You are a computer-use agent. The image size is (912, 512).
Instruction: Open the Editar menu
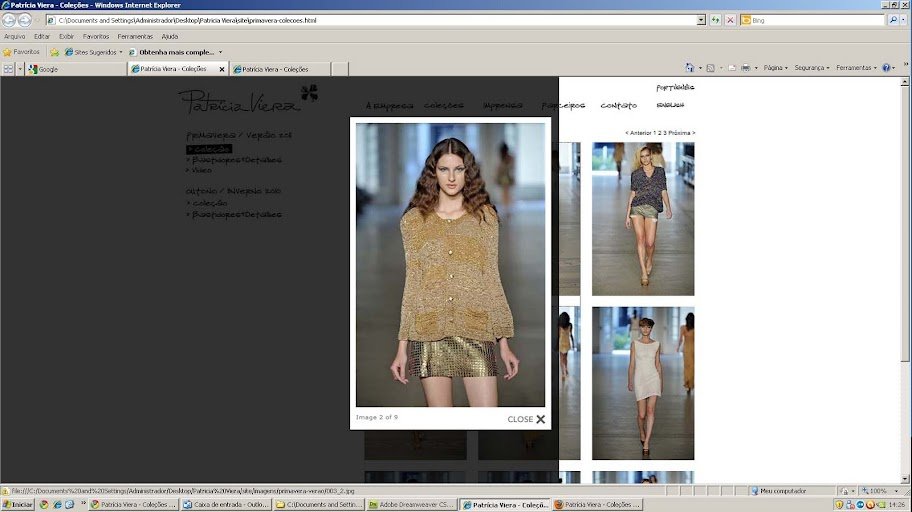coord(42,36)
